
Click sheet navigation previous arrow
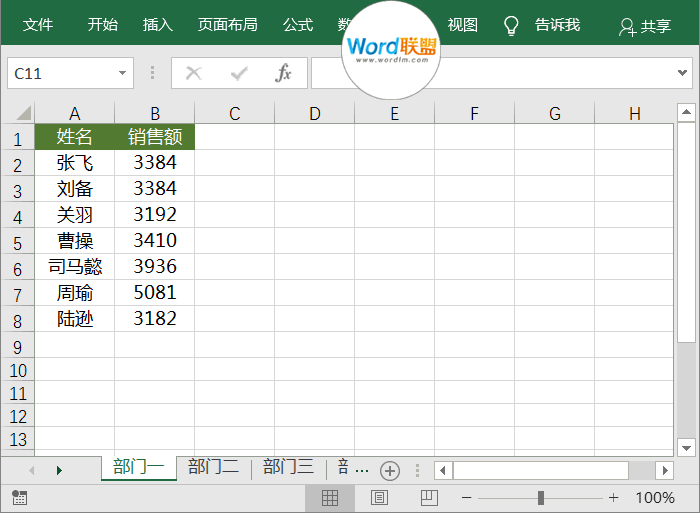click(31, 471)
